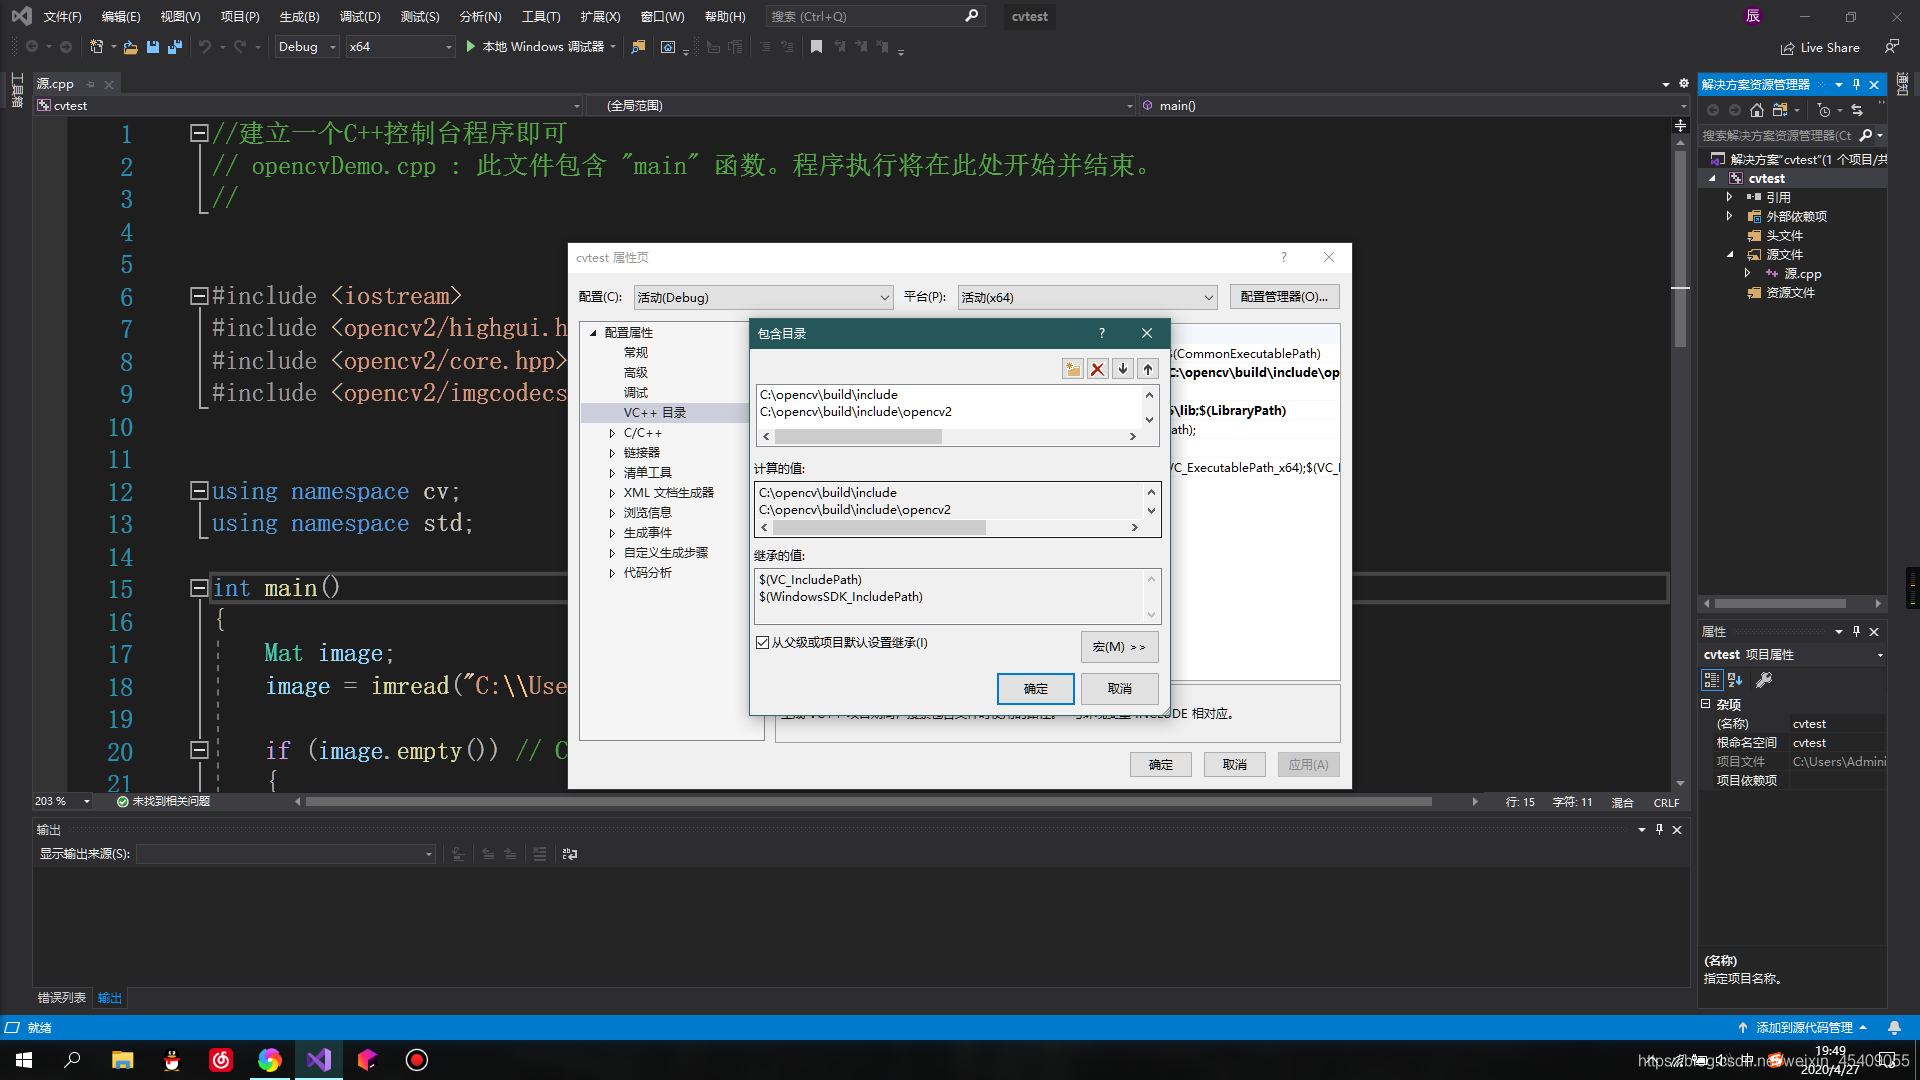1920x1080 pixels.
Task: Collapse the main function on code line 15
Action: 199,588
